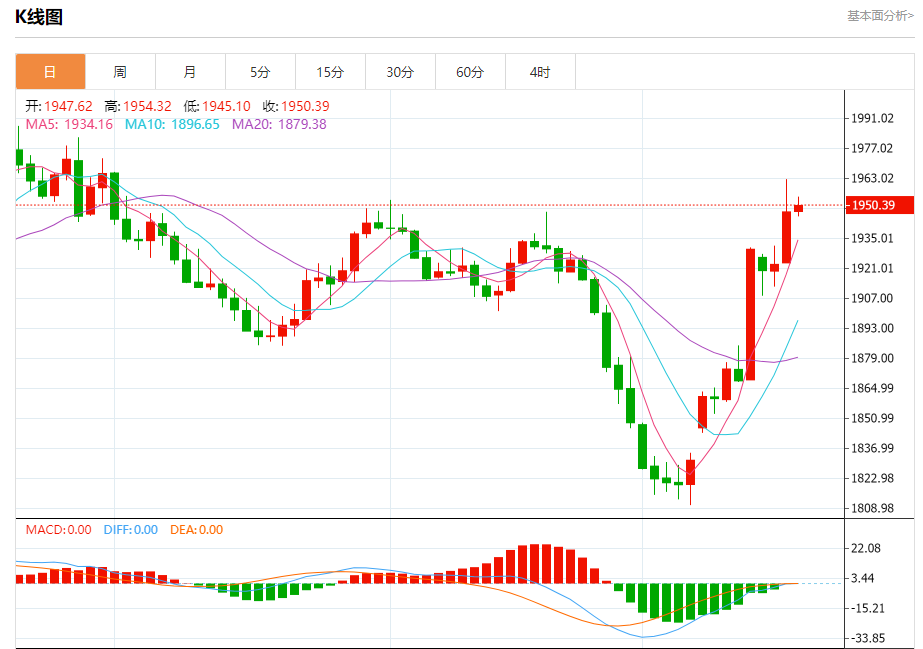
Task: Click the DEA:0.00 indicator label
Action: [197, 530]
